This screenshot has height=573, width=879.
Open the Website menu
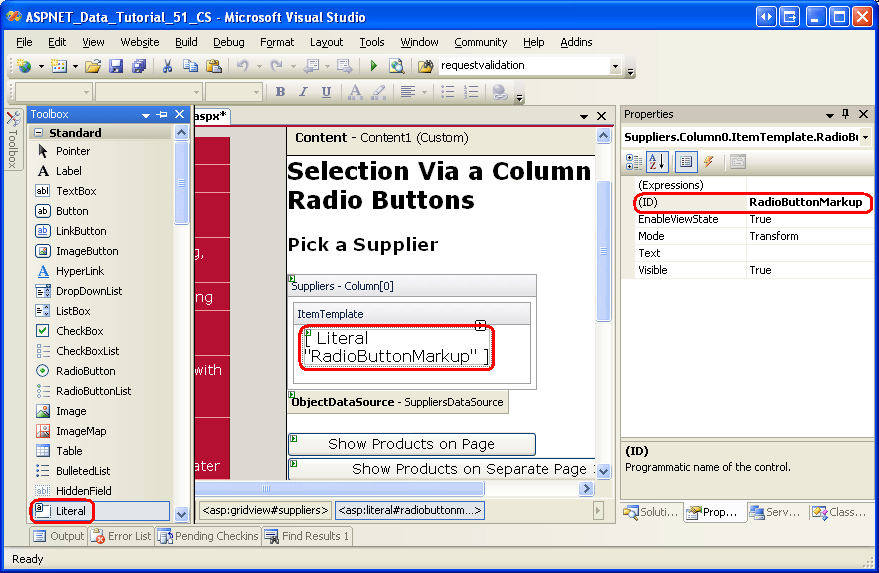pos(140,42)
